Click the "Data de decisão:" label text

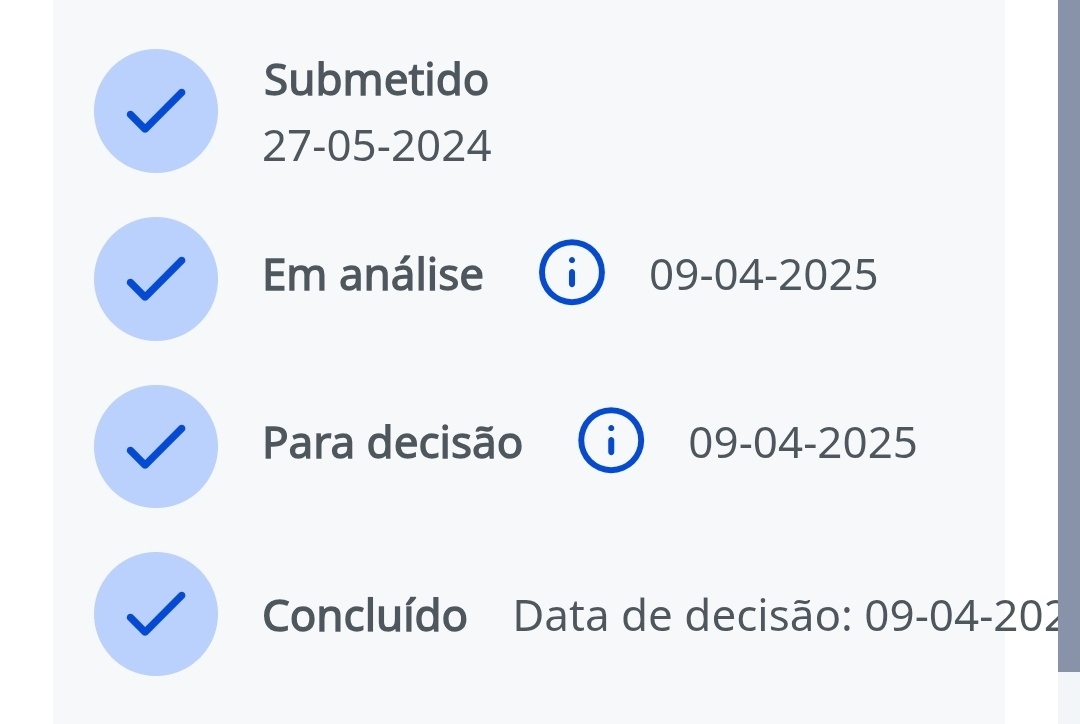(682, 617)
